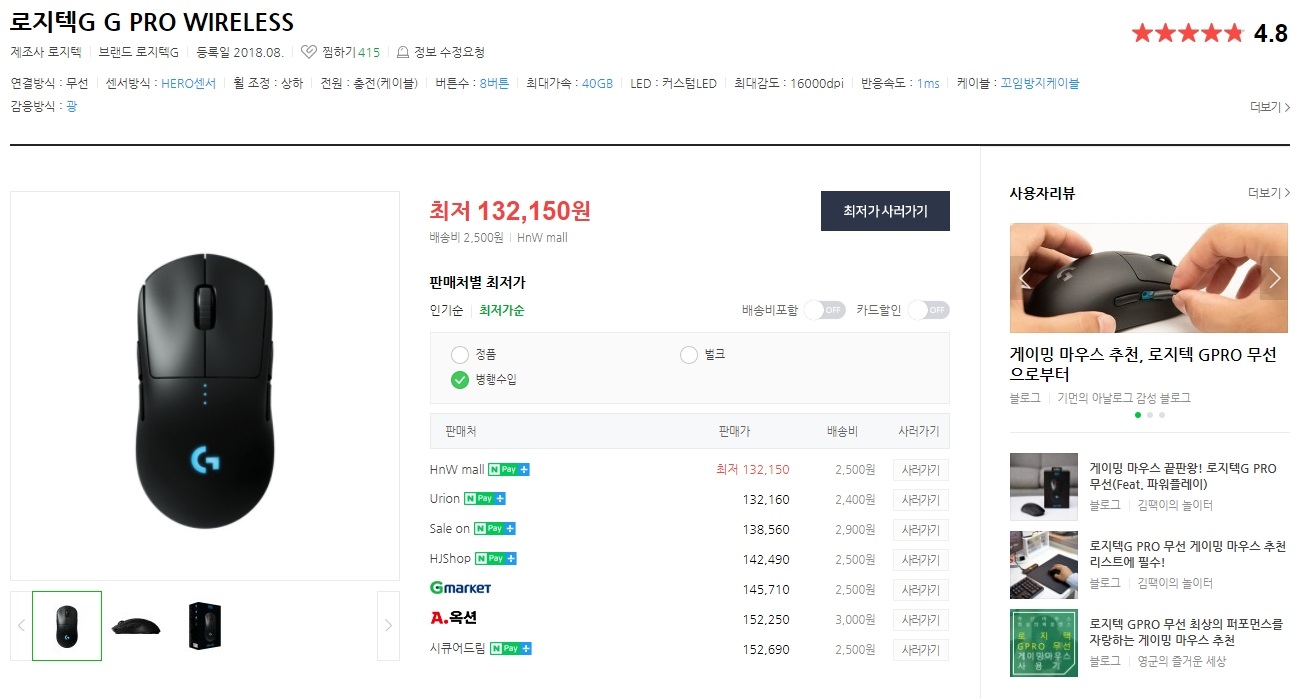Expand specs with 더보기 under rating

[x=1269, y=107]
